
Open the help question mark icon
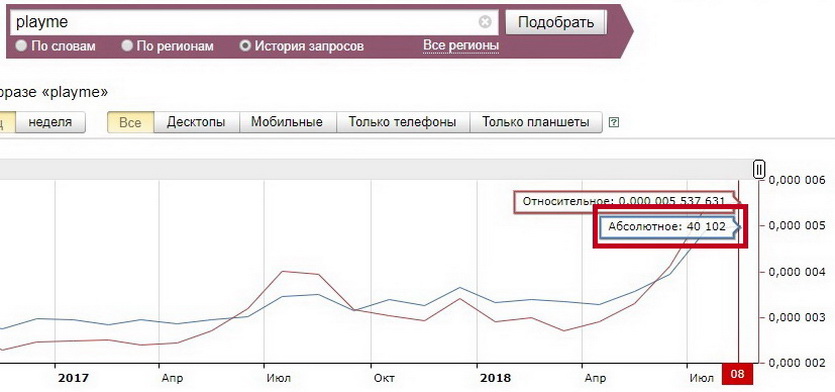[613, 122]
